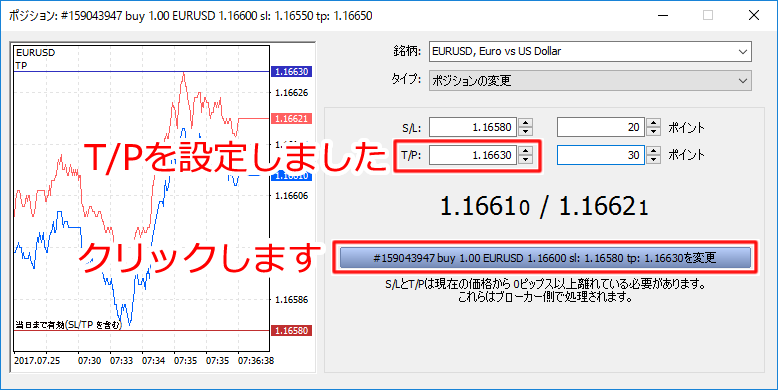
Task: Click the price axis label 1.16626
Action: [x=292, y=93]
